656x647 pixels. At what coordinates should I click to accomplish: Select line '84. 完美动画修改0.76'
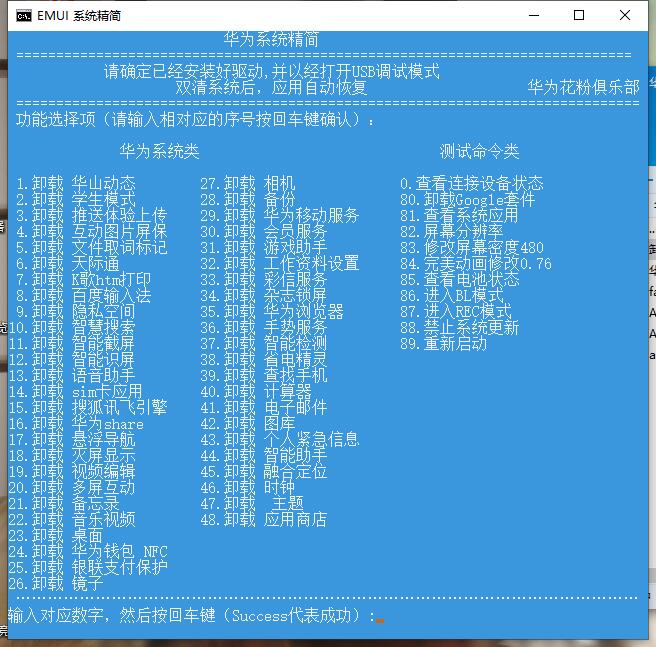click(476, 264)
